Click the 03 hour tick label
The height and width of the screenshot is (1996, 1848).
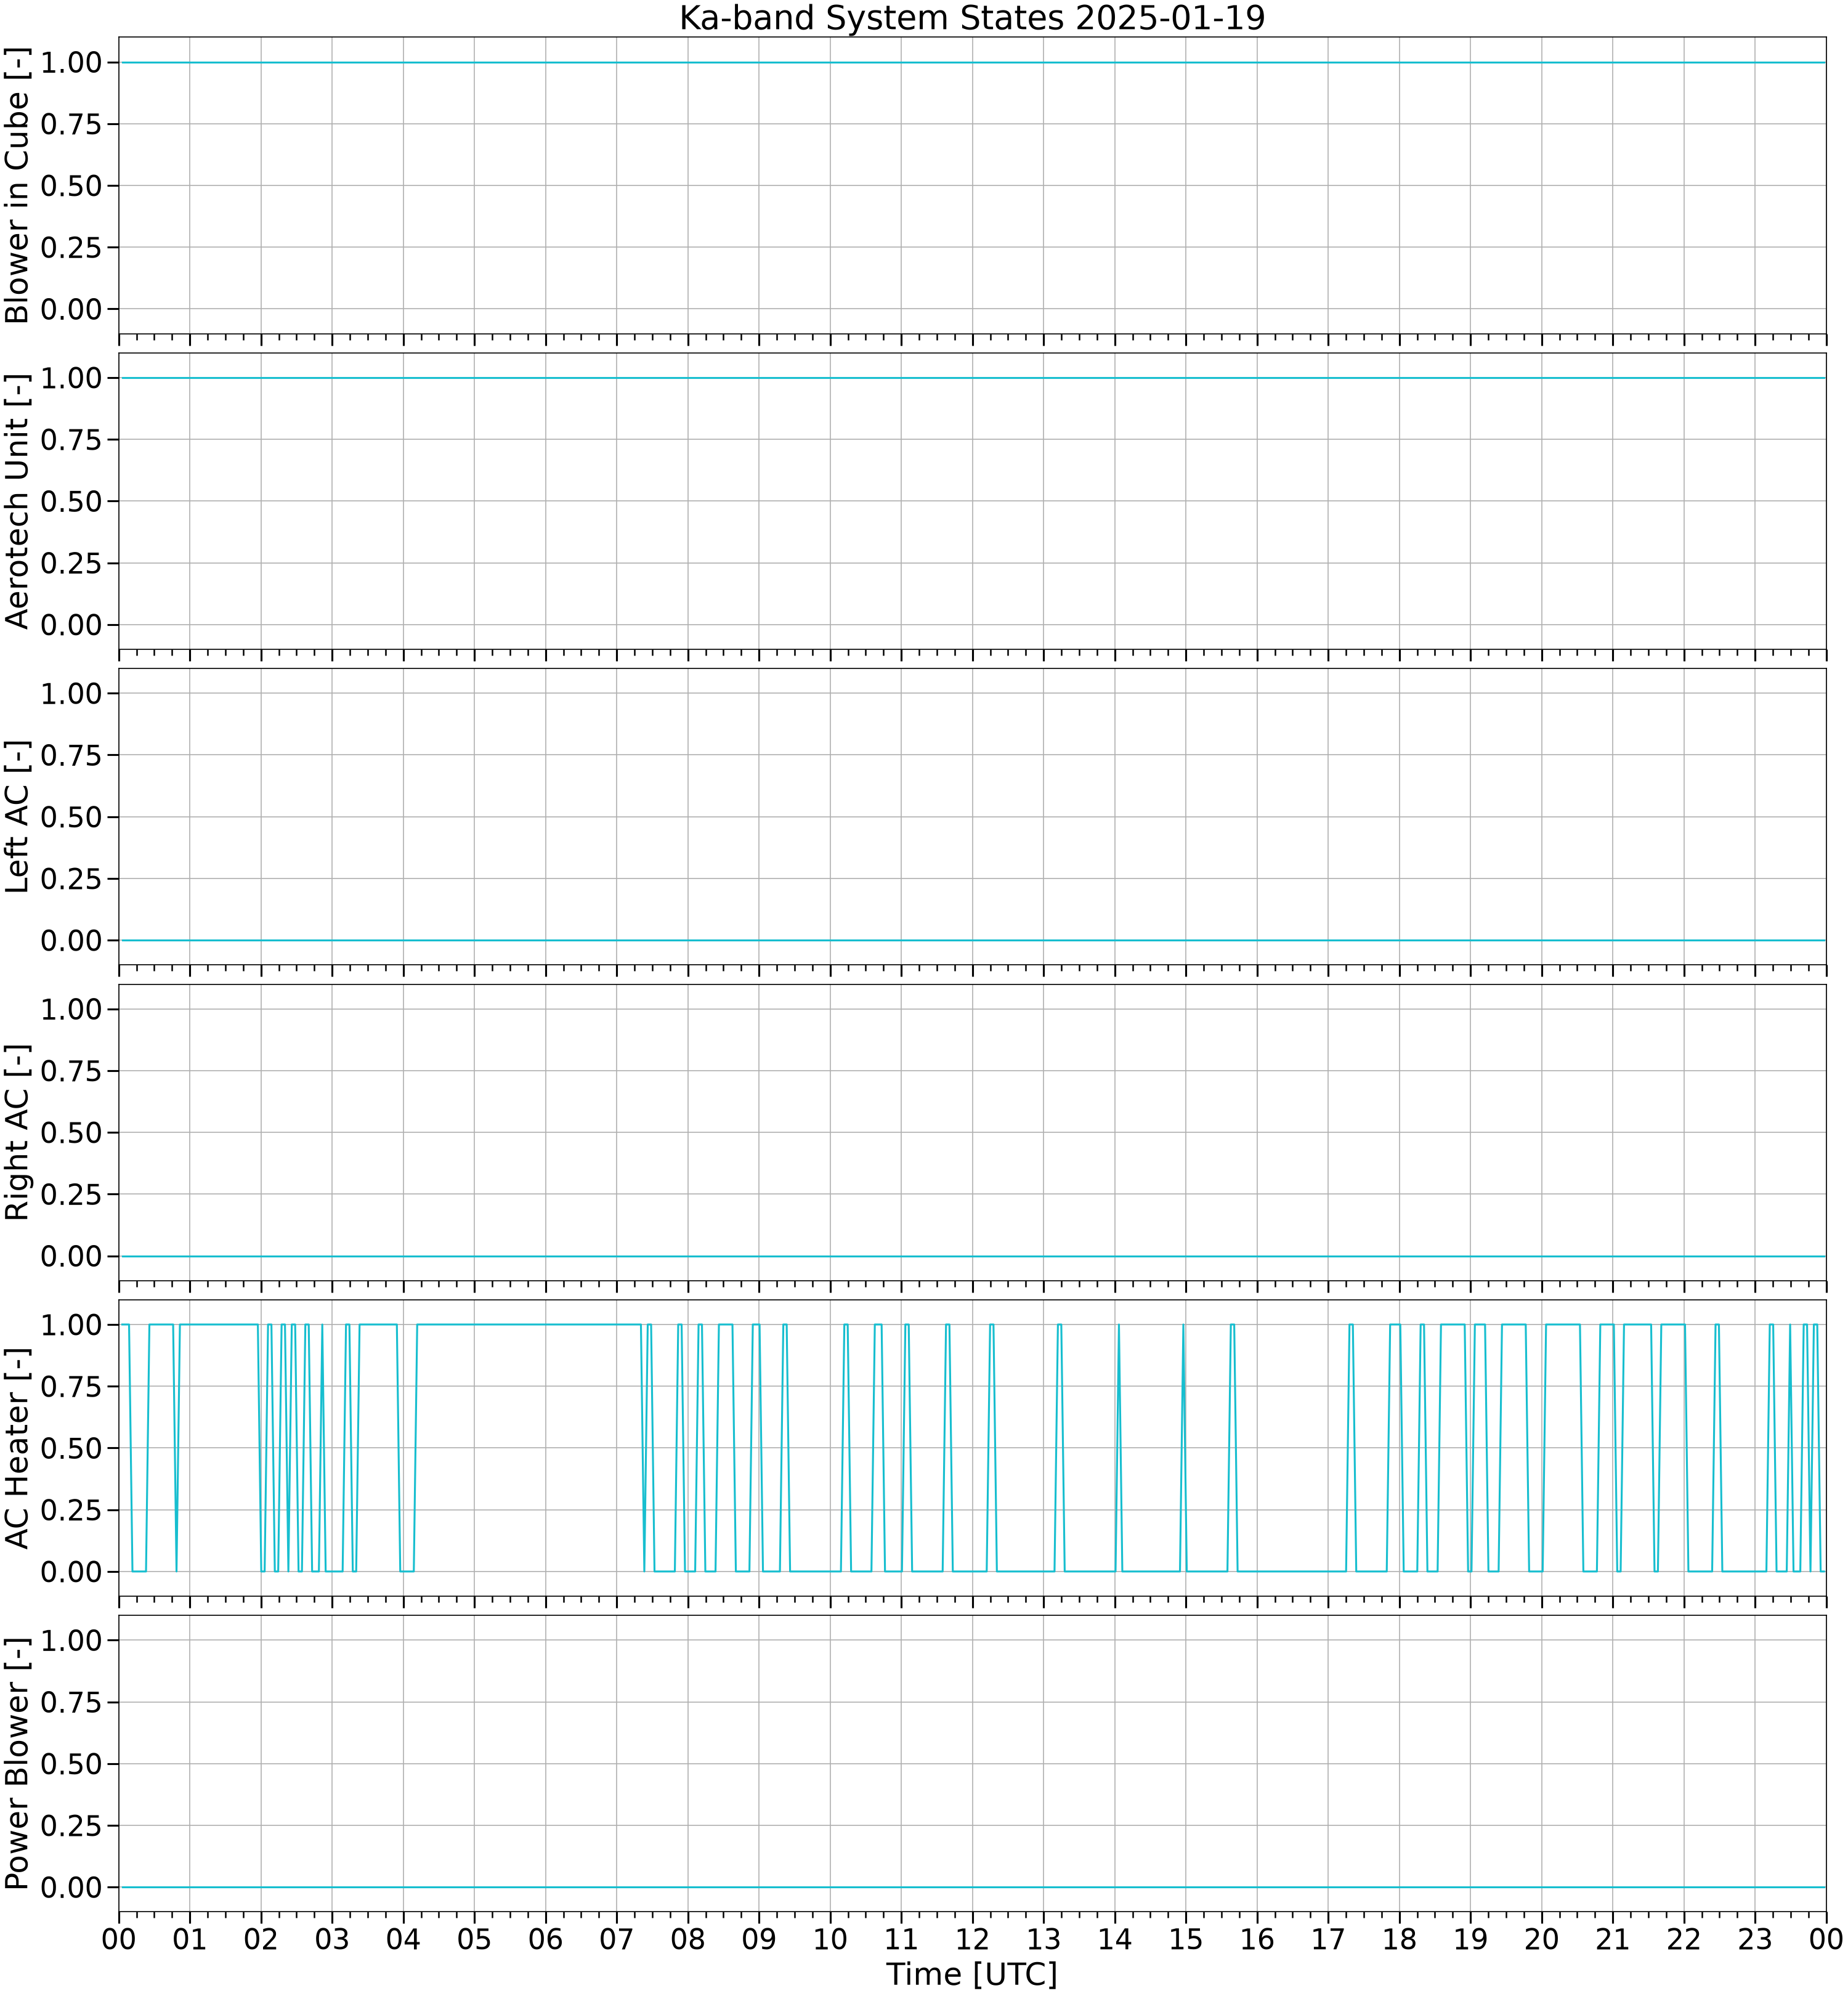click(332, 1939)
